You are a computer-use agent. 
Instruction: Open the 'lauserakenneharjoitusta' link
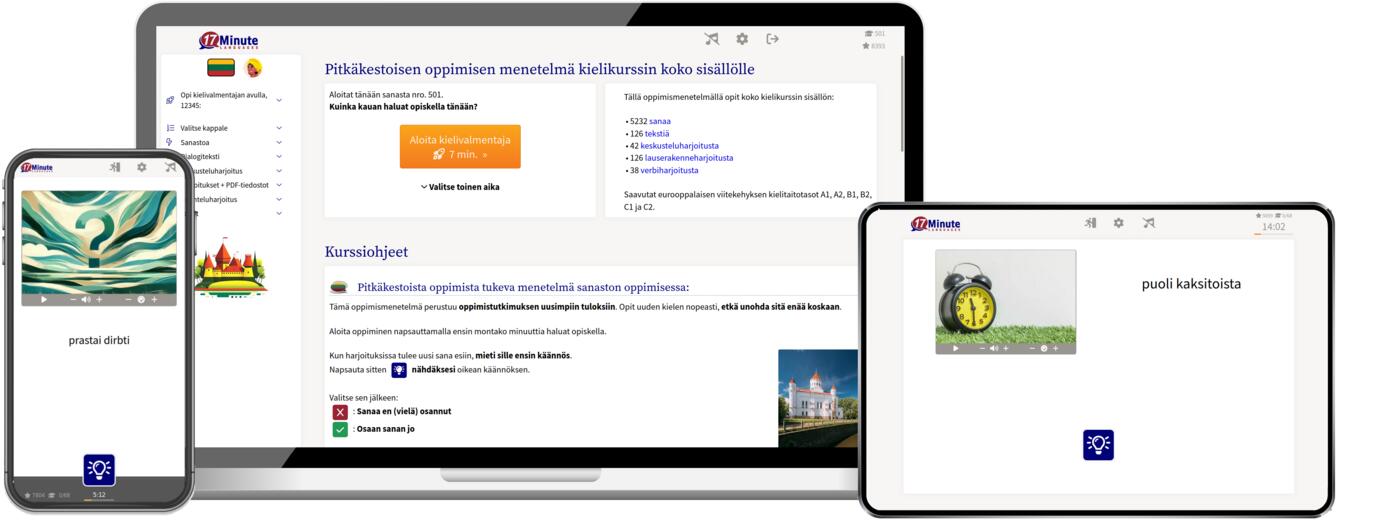(x=689, y=157)
